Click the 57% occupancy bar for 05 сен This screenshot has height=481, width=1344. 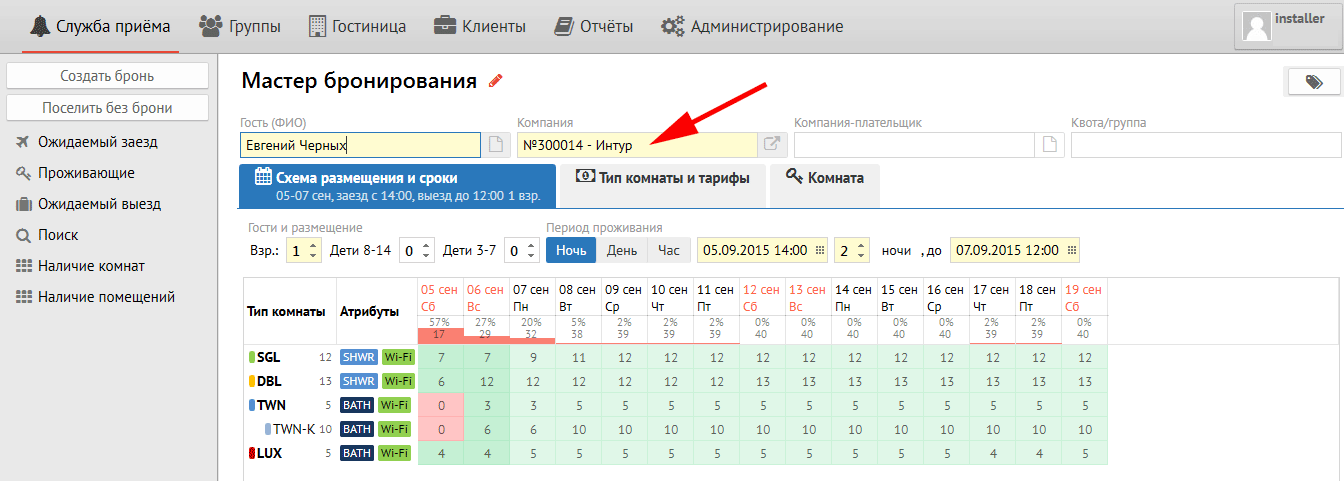440,329
